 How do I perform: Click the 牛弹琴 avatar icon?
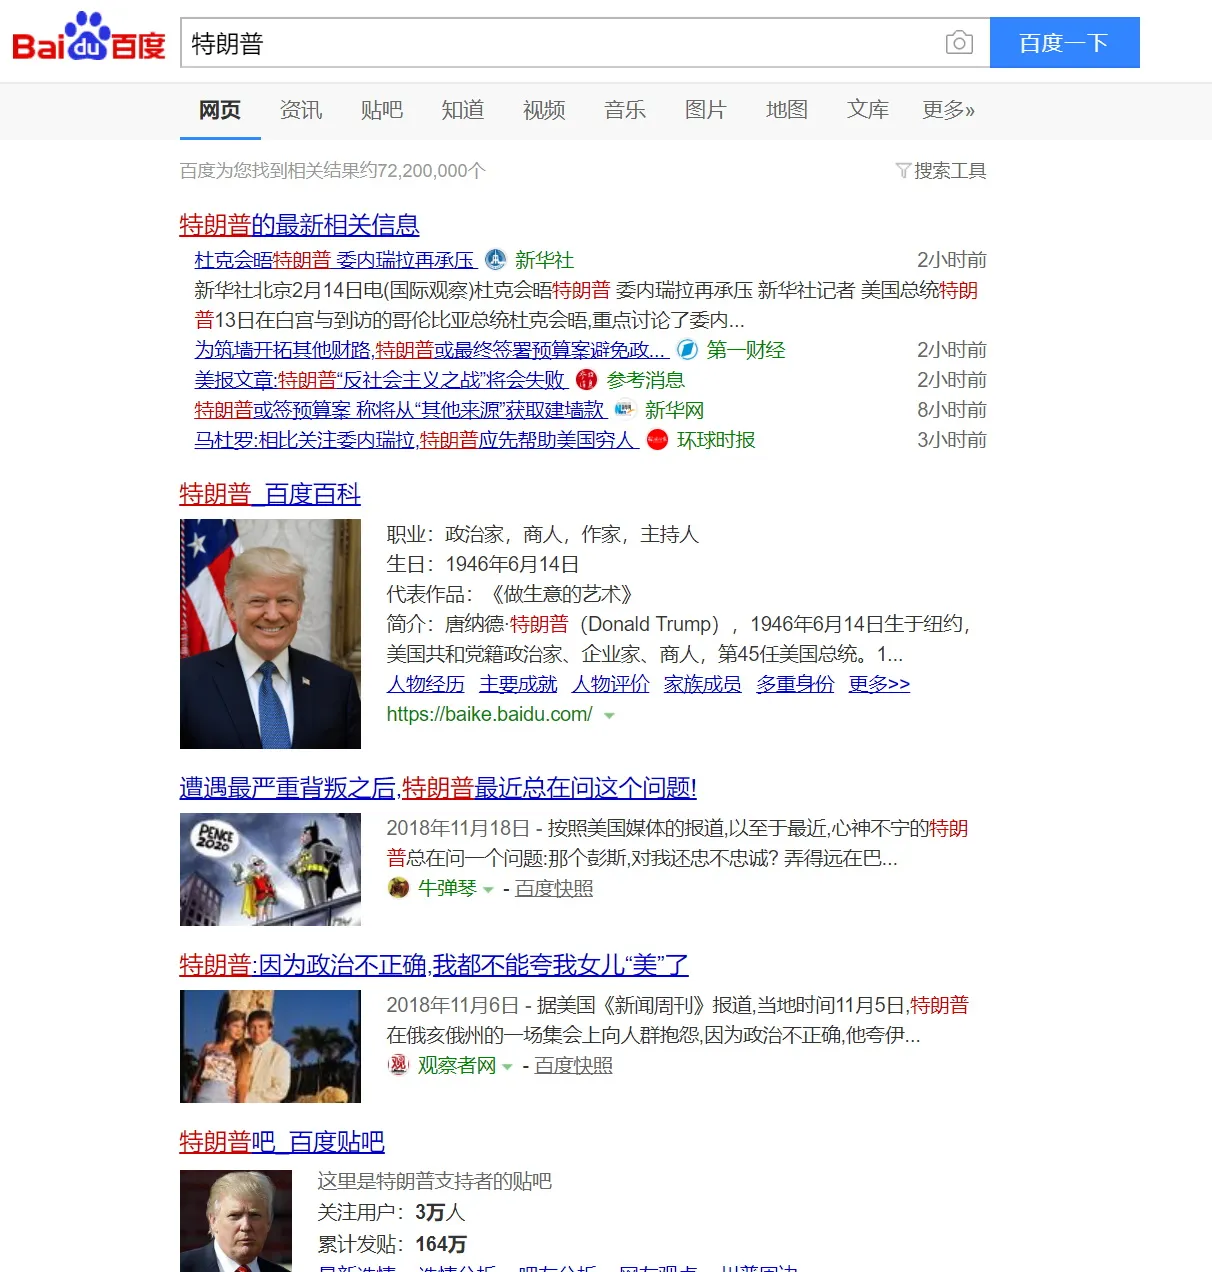point(398,888)
